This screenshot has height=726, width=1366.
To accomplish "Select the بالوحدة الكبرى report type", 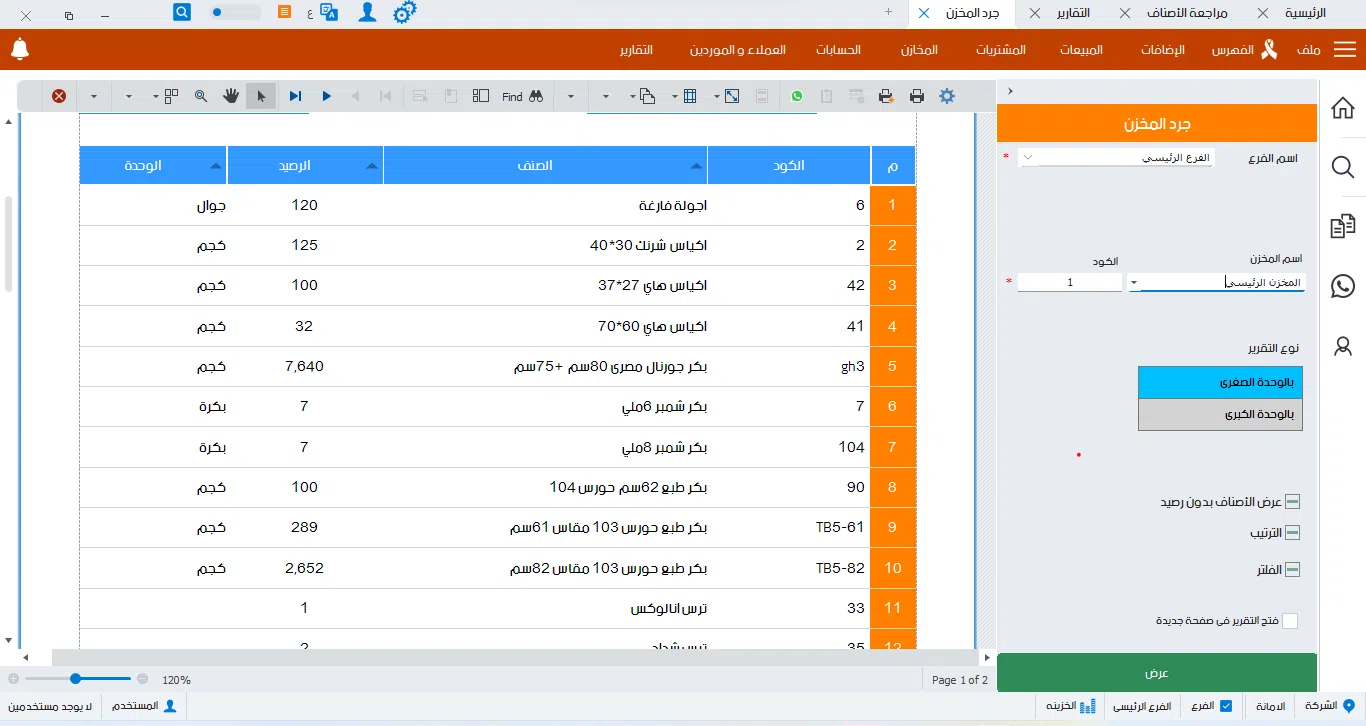I will coord(1220,414).
